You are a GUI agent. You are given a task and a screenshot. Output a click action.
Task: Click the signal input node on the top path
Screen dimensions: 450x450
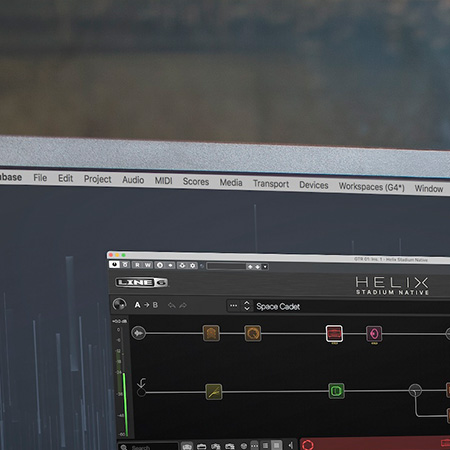[138, 333]
